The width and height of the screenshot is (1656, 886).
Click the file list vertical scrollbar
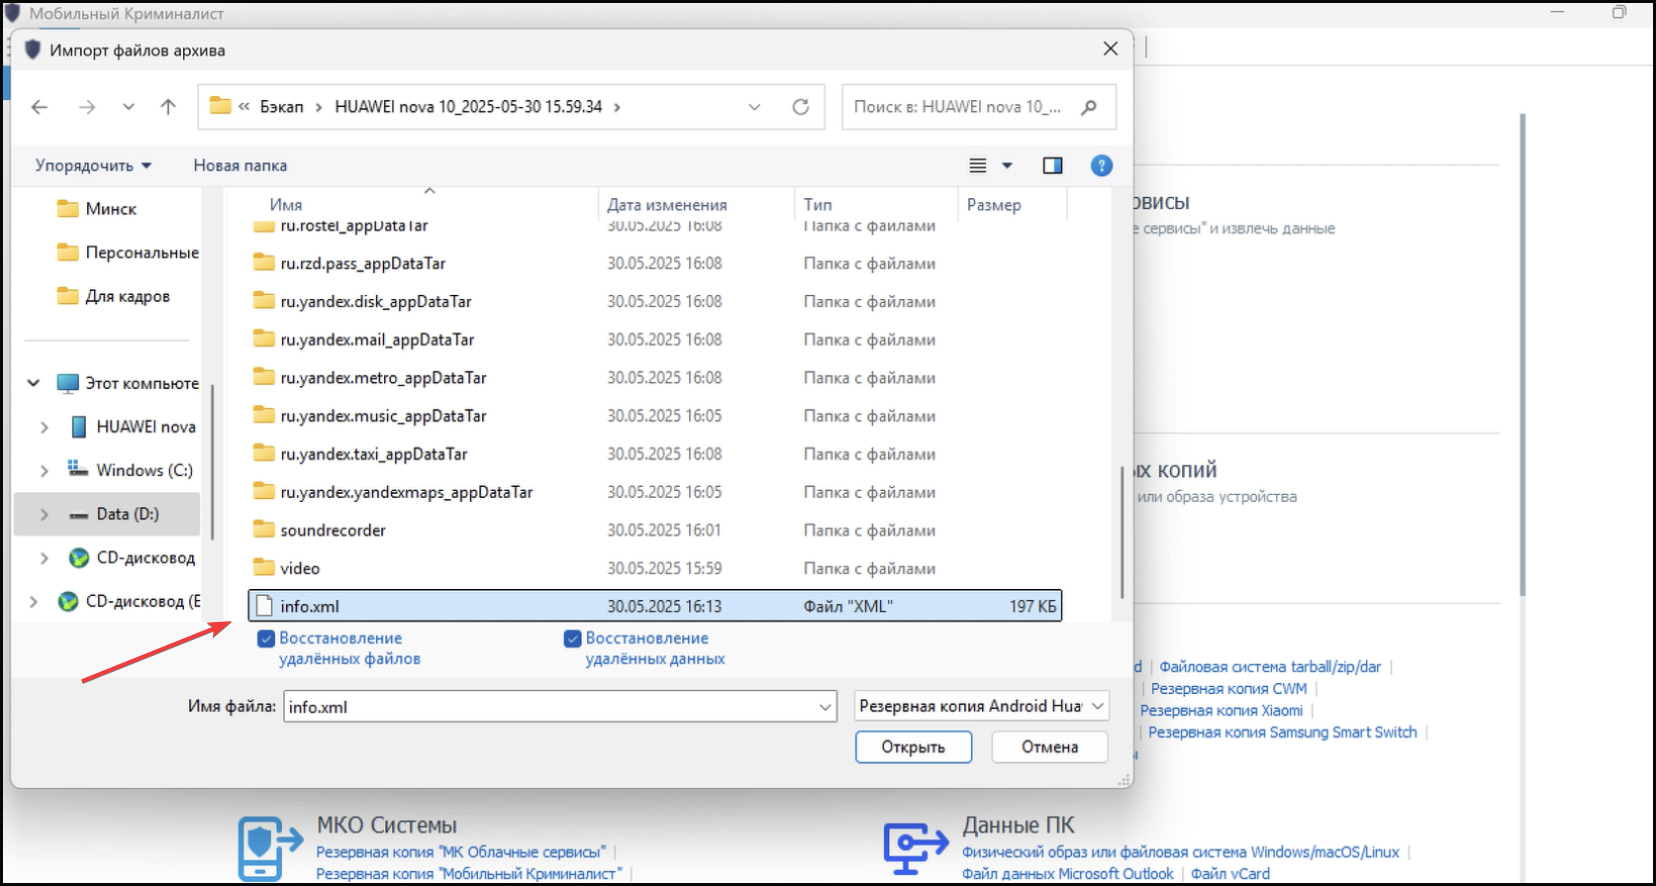[1121, 530]
